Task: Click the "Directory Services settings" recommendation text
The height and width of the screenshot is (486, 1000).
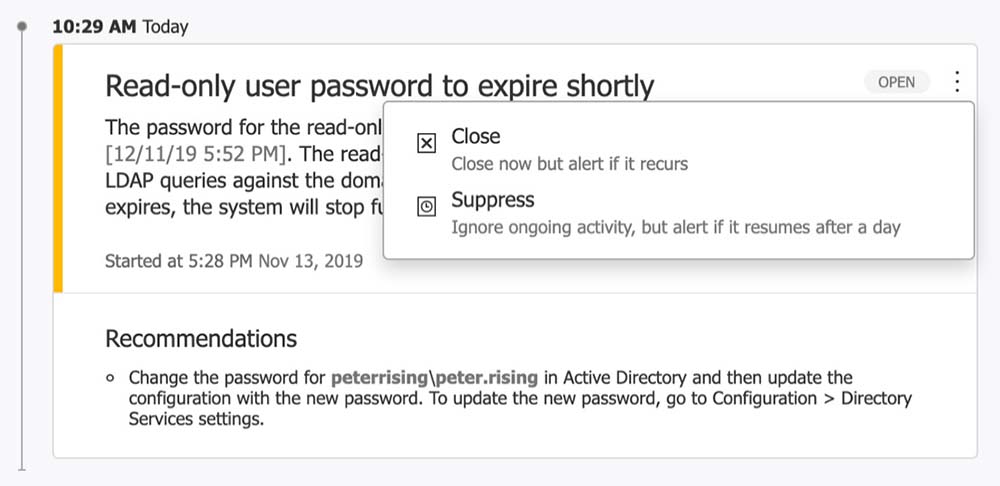Action: tap(186, 420)
